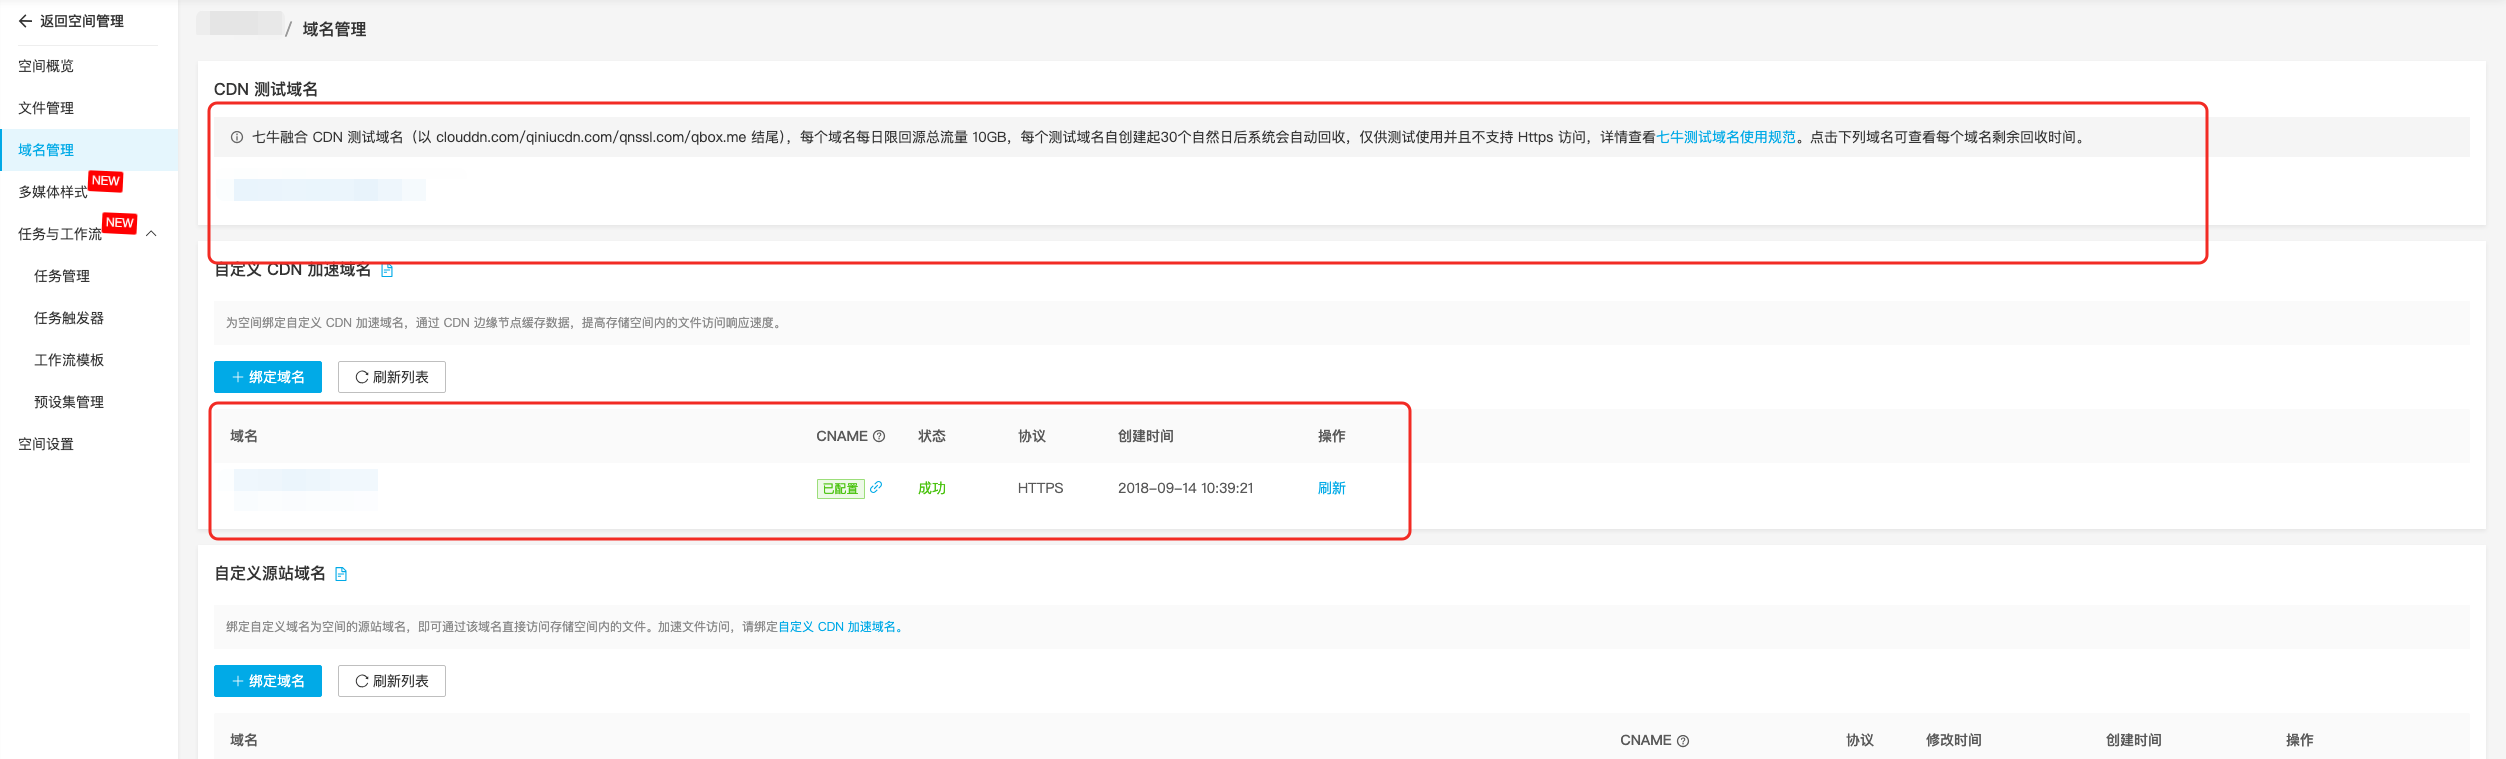Click the blurred bucket name breadcrumb
Viewport: 2506px width, 759px height.
click(240, 23)
